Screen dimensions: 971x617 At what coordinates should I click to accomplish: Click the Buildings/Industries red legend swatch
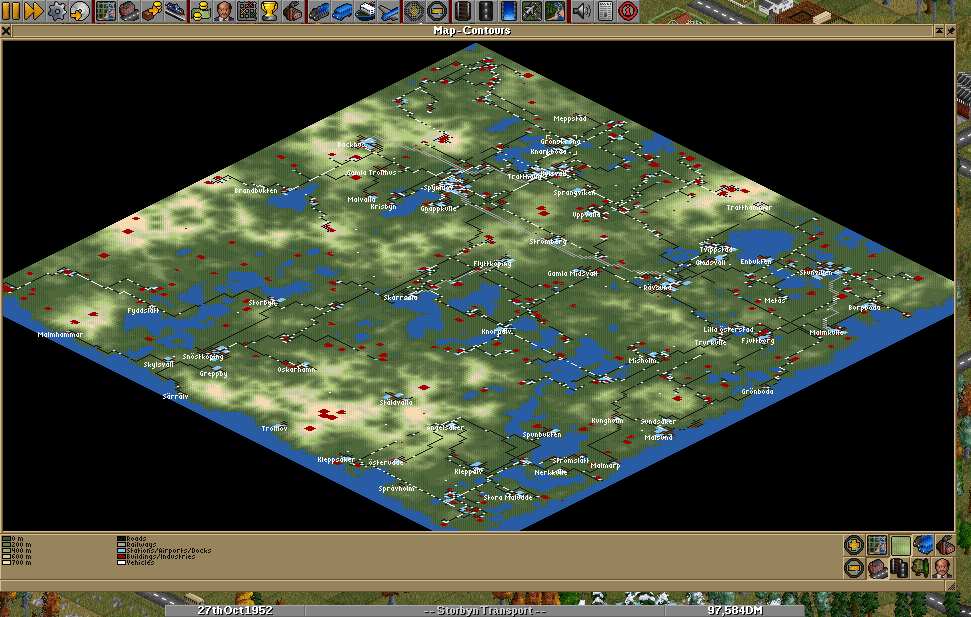coord(121,556)
